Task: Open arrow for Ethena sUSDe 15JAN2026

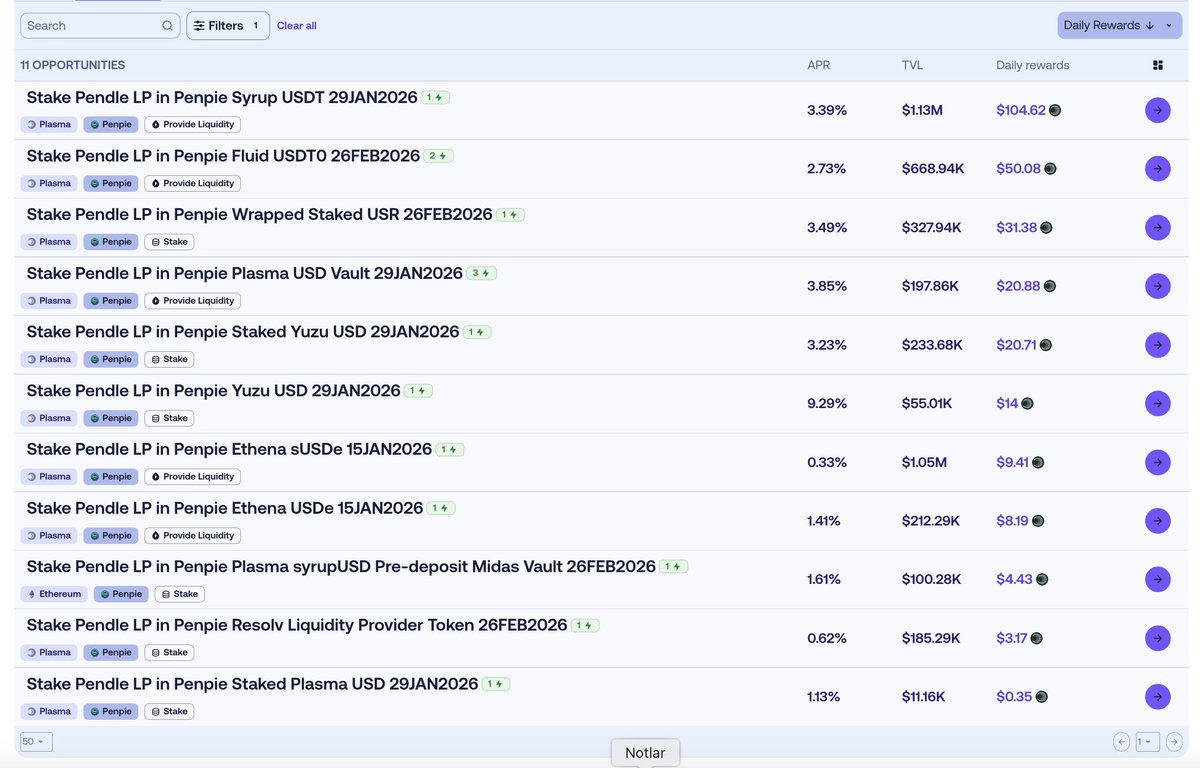Action: pyautogui.click(x=1157, y=462)
